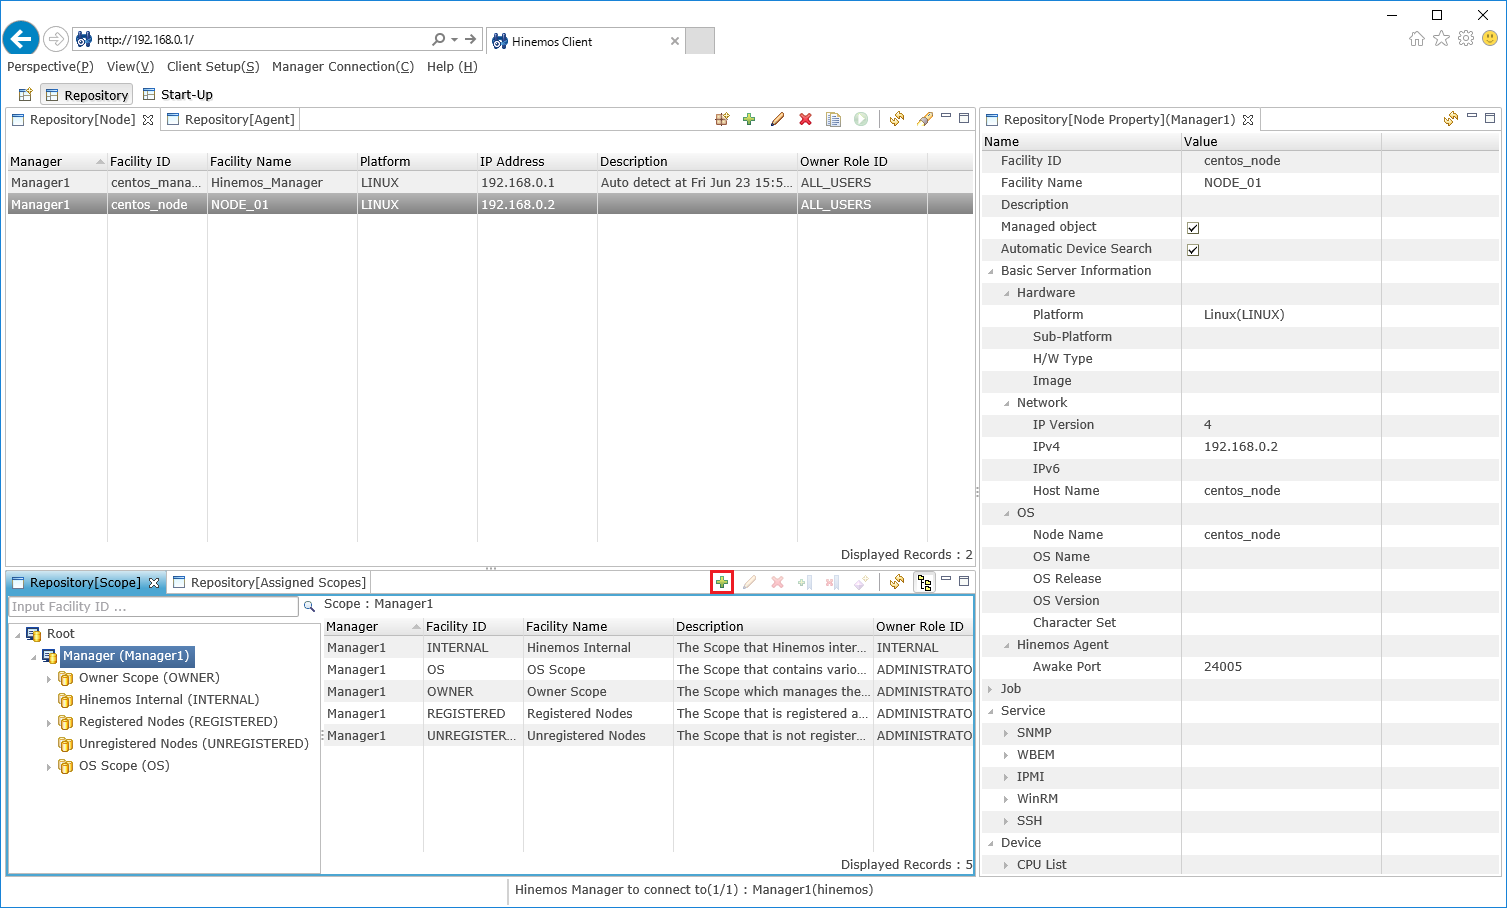This screenshot has height=908, width=1507.
Task: Delete the selected node with the red X
Action: pos(805,119)
